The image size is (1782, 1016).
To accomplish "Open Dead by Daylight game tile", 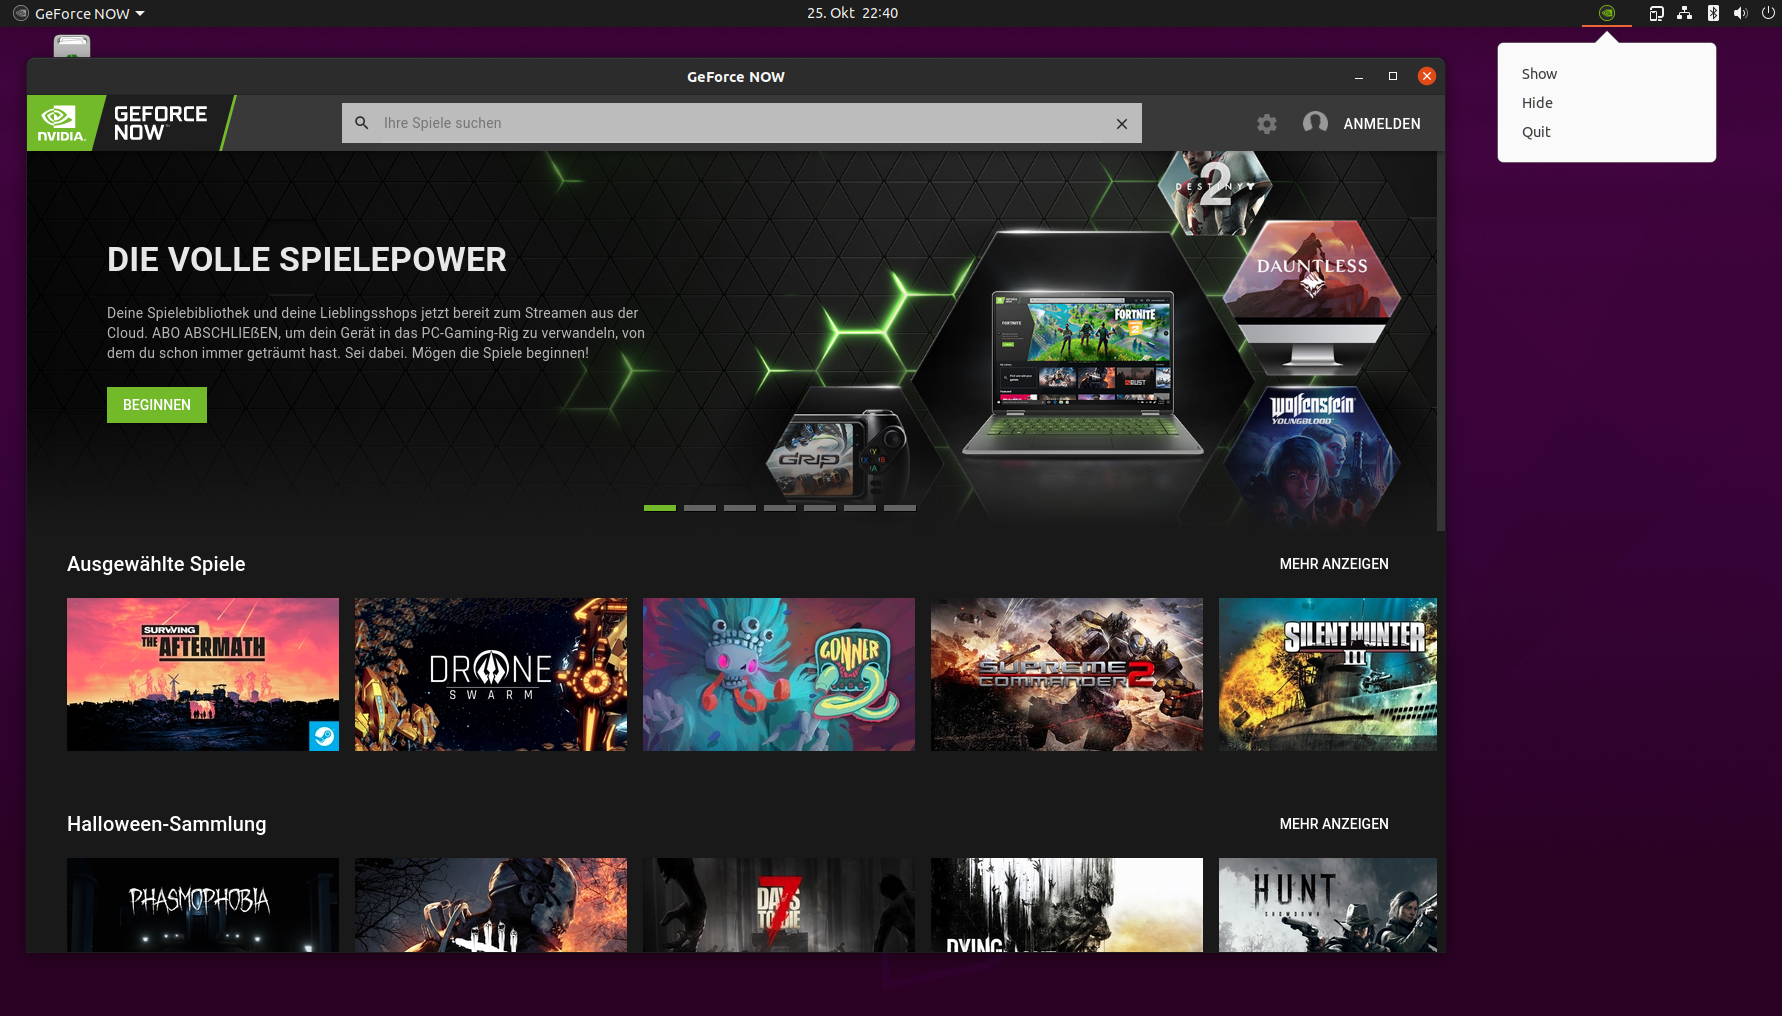I will tap(491, 905).
